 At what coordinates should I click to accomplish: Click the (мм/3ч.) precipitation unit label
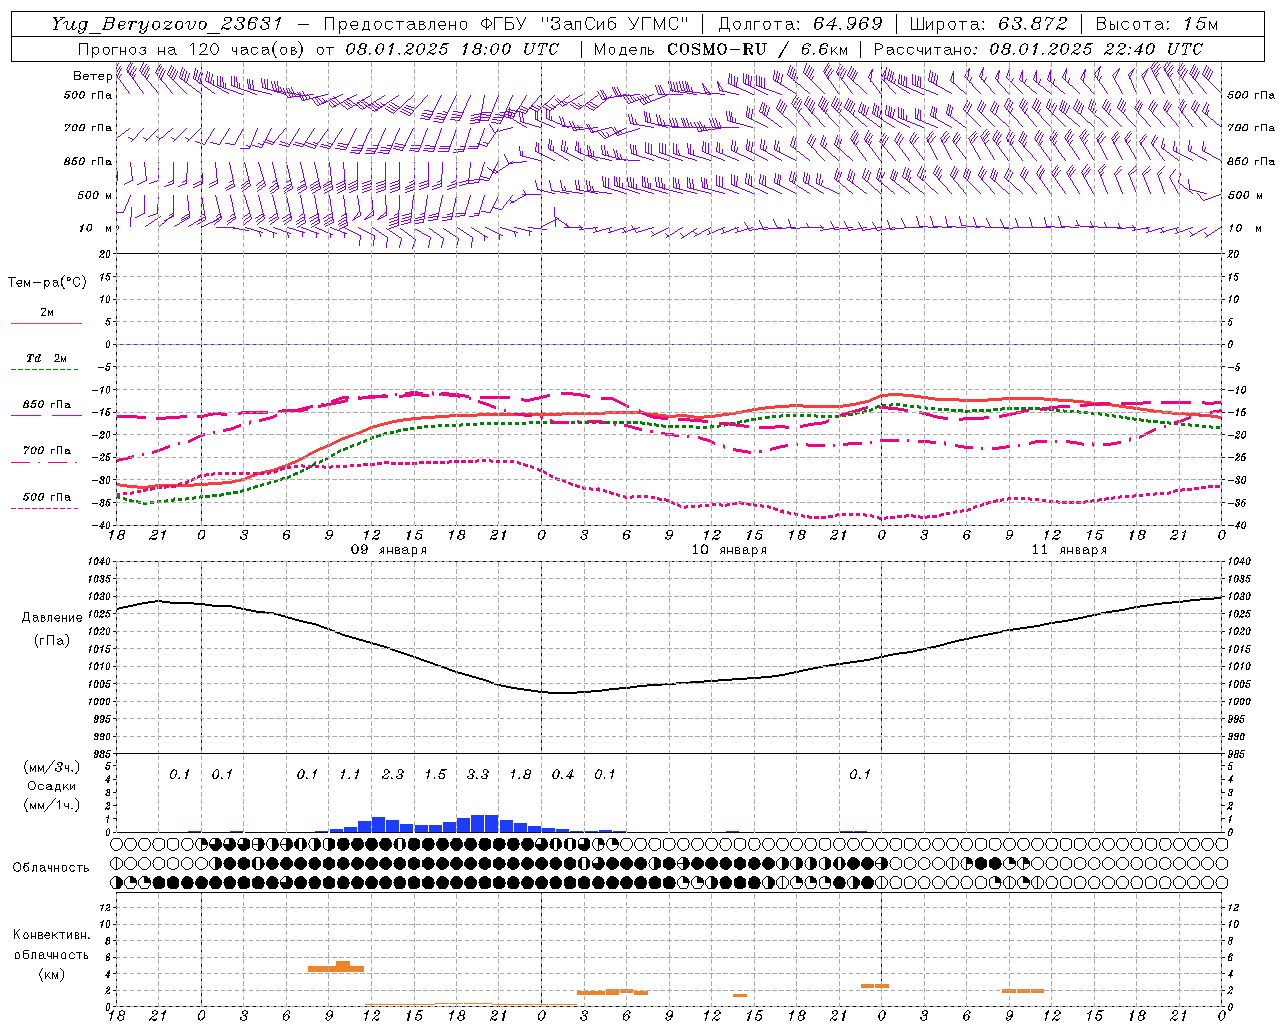(x=52, y=768)
